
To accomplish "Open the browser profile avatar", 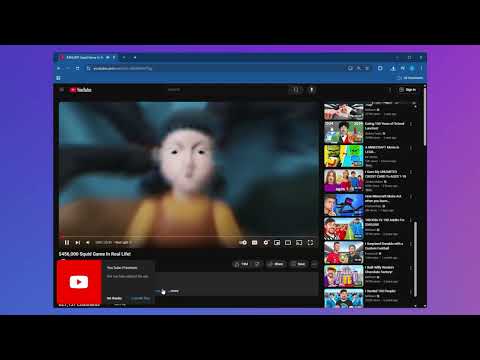I will click(412, 68).
